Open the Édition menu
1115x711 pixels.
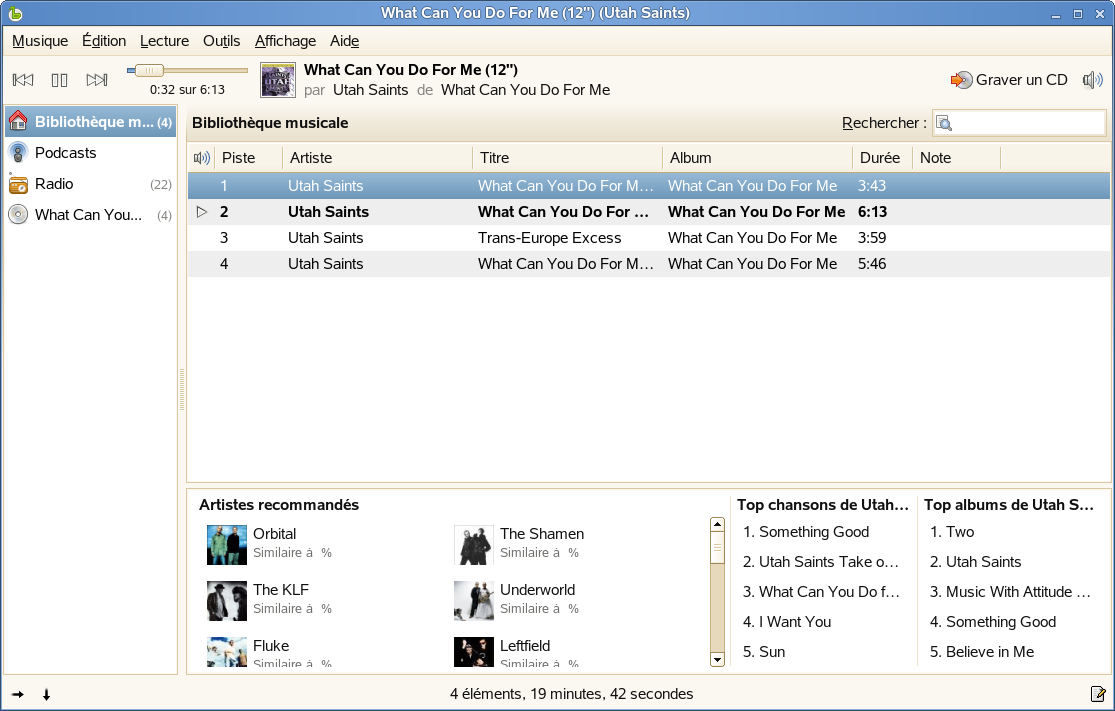104,41
